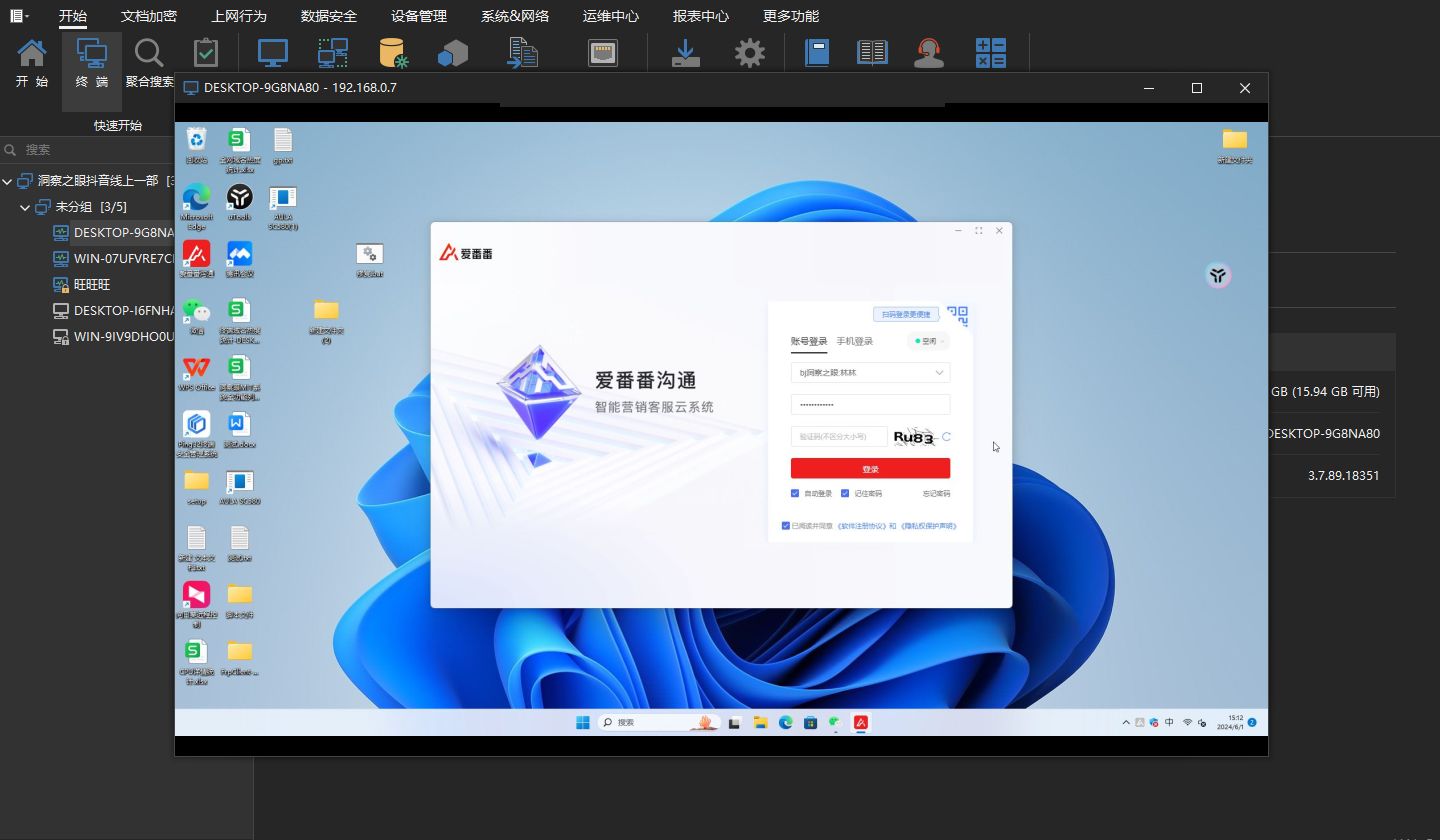Screen dimensions: 1440x840
Task: Open Microsoft Store in remote taskbar
Action: [810, 722]
